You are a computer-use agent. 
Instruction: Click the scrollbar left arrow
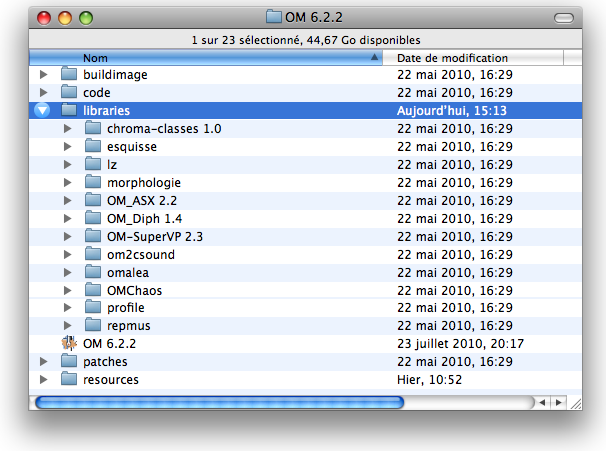(x=543, y=403)
